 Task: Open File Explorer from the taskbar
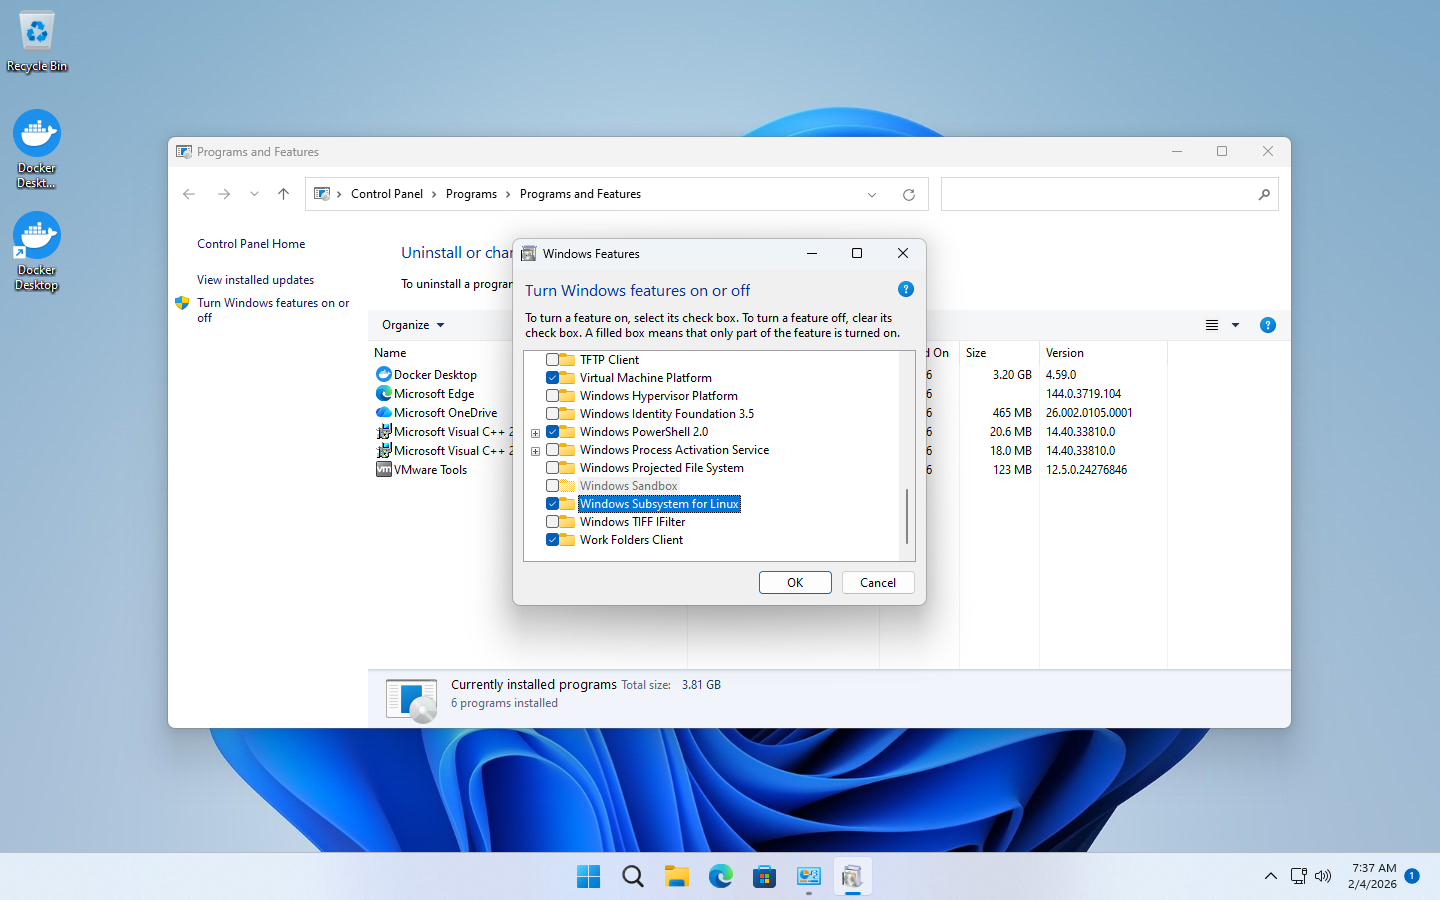tap(677, 877)
